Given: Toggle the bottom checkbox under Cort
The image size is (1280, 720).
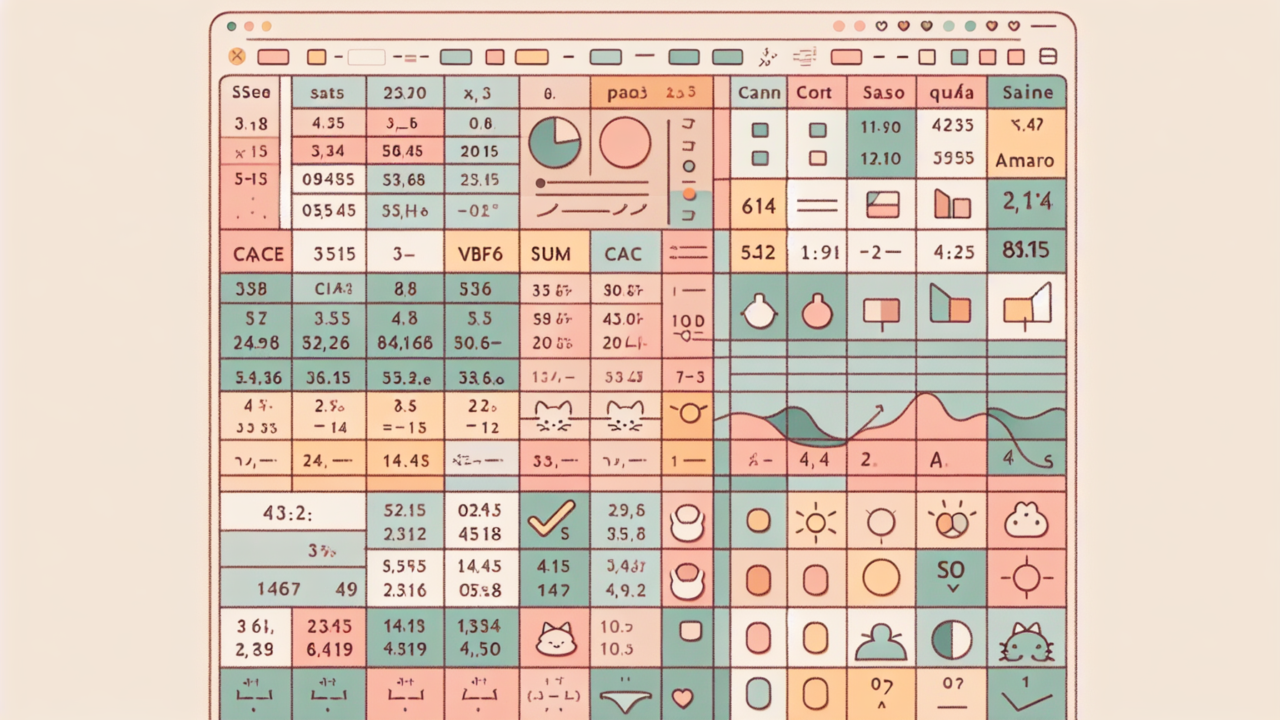Looking at the screenshot, I should (817, 158).
